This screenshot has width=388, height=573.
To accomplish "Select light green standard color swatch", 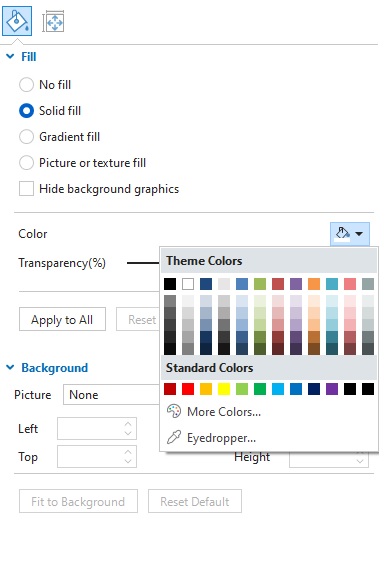I will click(x=242, y=389).
